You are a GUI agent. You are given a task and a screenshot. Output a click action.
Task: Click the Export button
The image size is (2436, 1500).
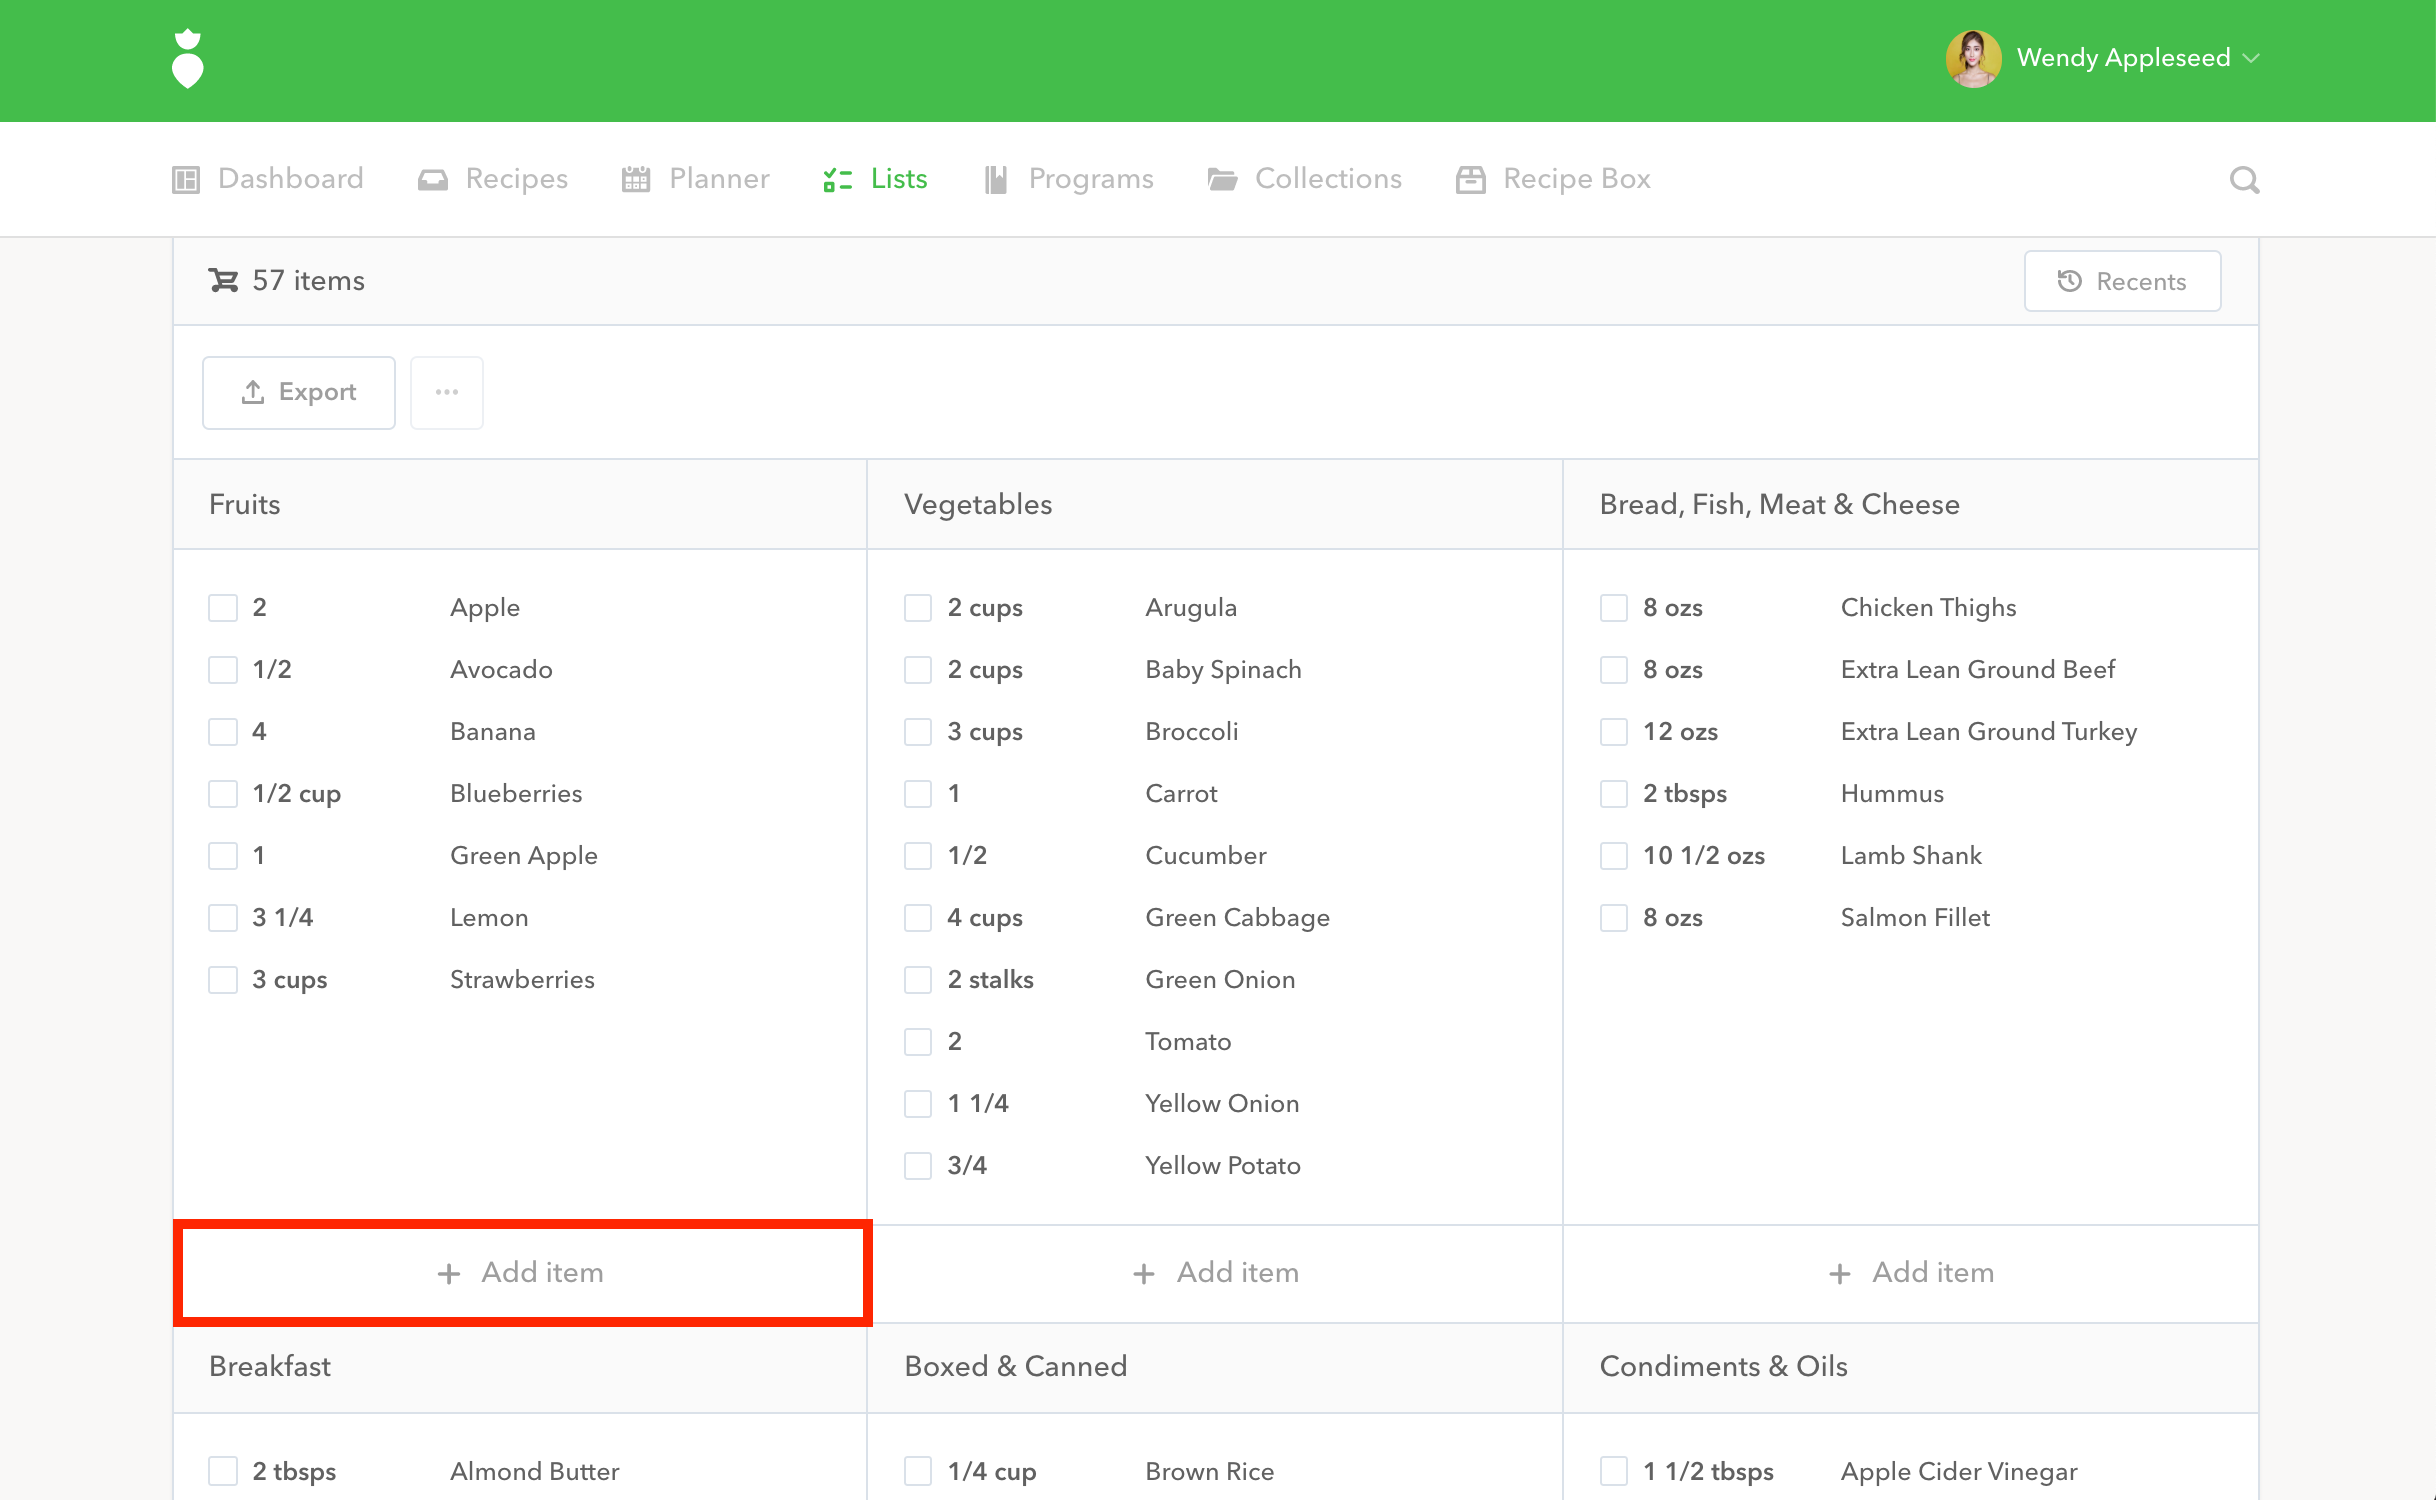click(298, 393)
